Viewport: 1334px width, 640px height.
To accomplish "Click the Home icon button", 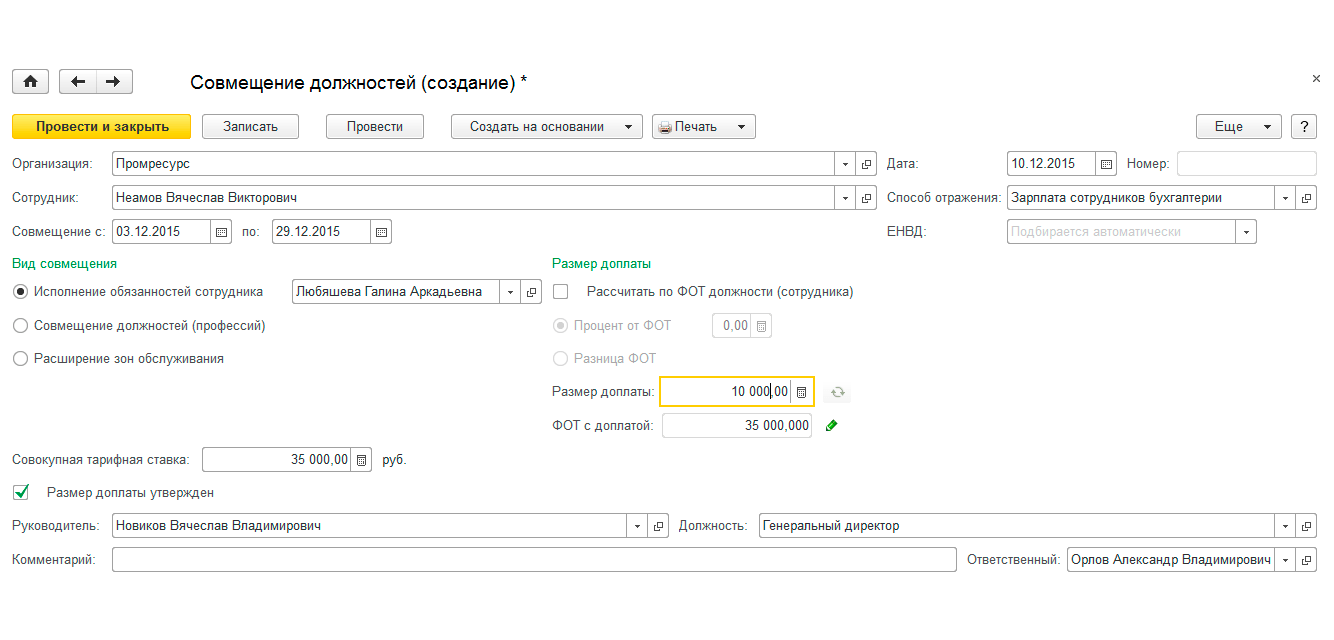I will coord(30,82).
